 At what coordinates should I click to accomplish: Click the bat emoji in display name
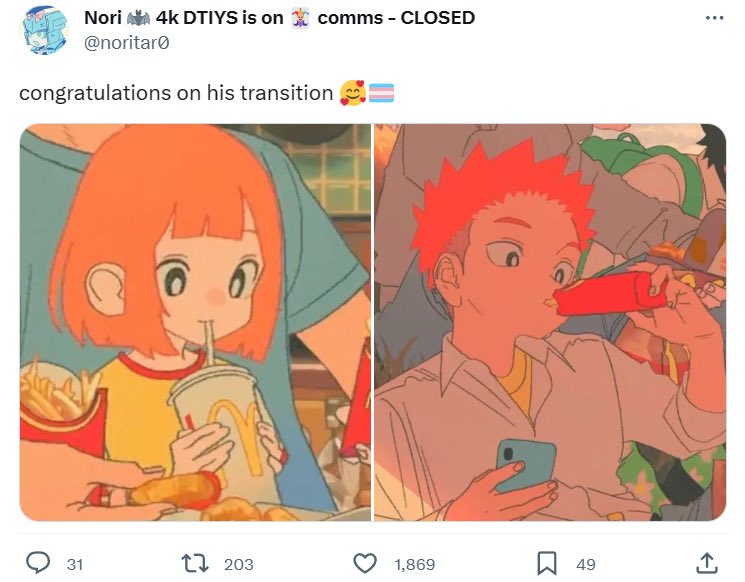click(139, 18)
